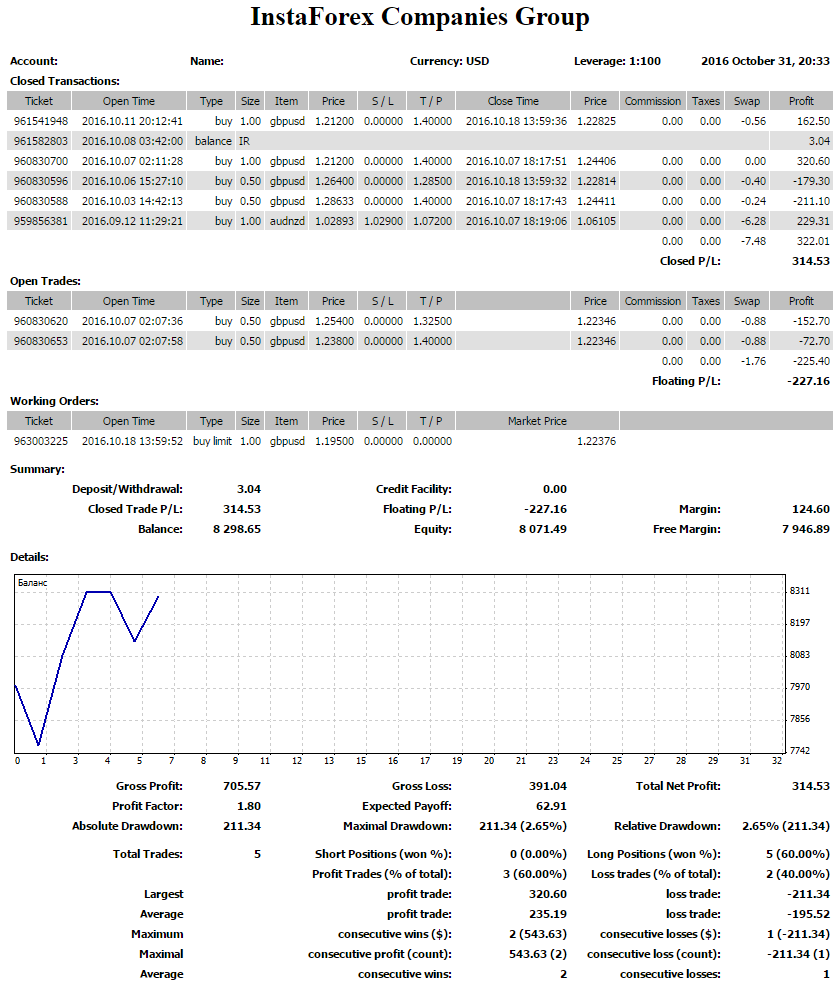Viewport: 840px width, 987px height.
Task: Click the 'Credit Facility:' label
Action: [x=414, y=489]
